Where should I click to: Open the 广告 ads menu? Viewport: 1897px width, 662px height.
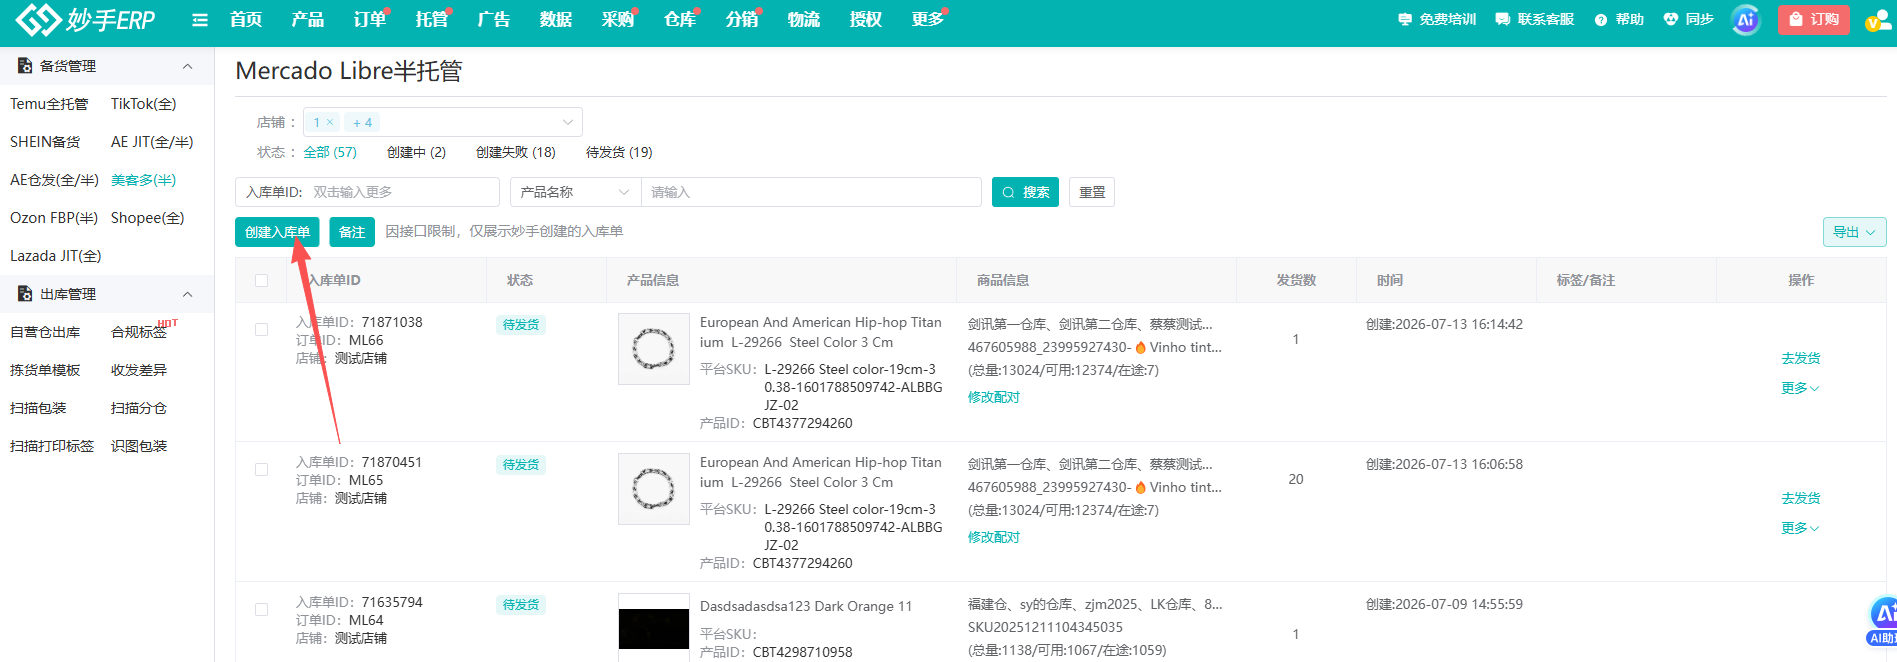pos(494,20)
